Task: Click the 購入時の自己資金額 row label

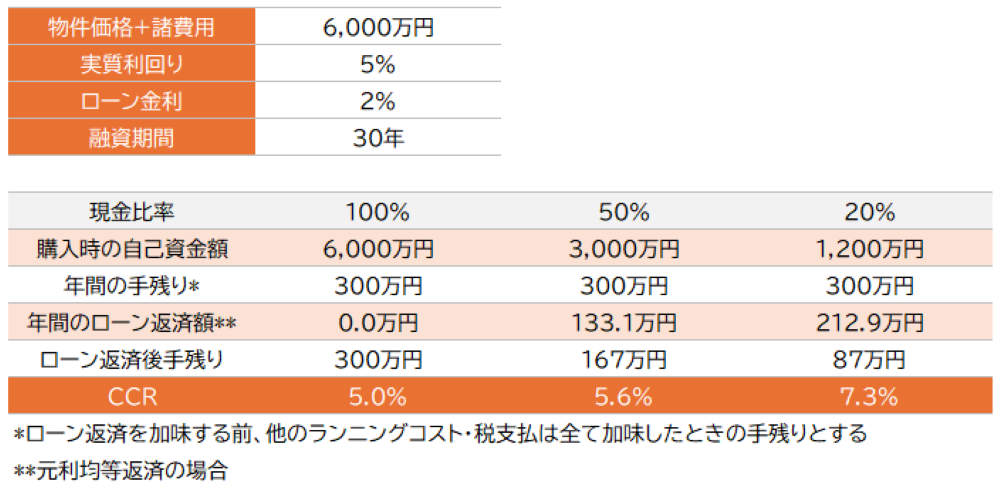Action: tap(132, 249)
